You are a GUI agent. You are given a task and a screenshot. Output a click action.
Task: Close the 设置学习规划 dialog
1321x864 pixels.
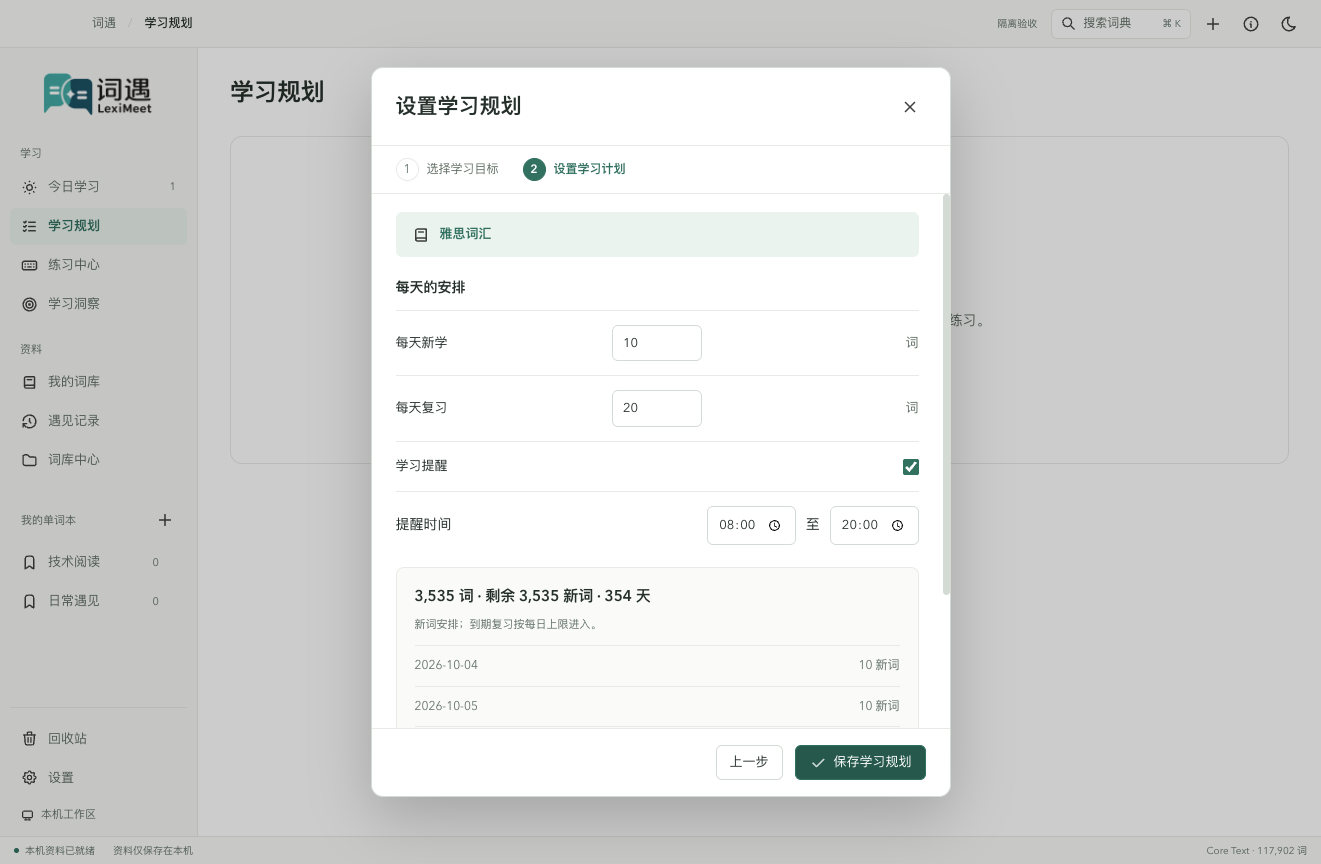pos(910,107)
